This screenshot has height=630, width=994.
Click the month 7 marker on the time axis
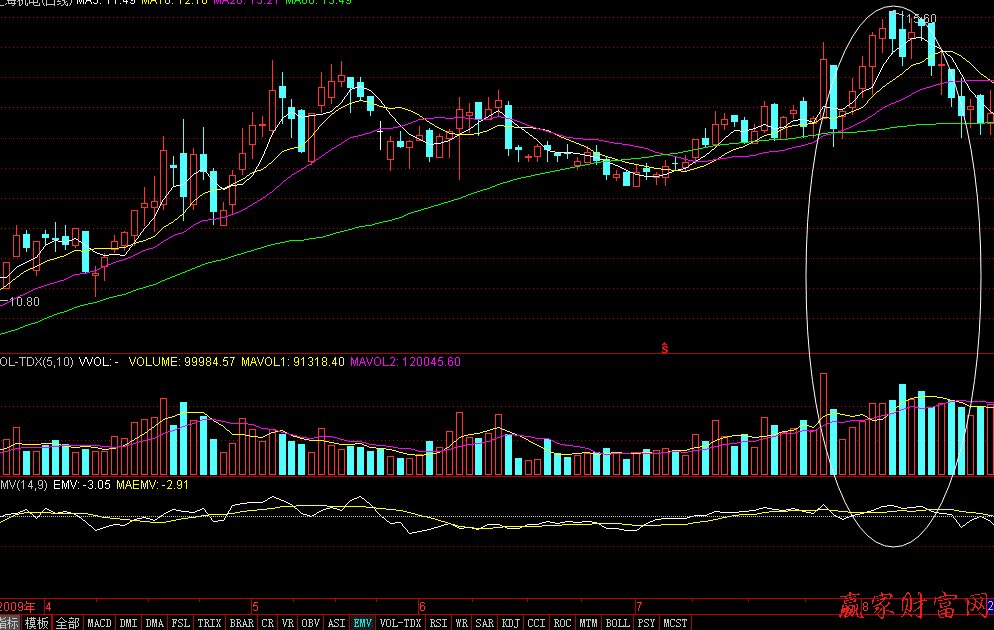pyautogui.click(x=638, y=606)
